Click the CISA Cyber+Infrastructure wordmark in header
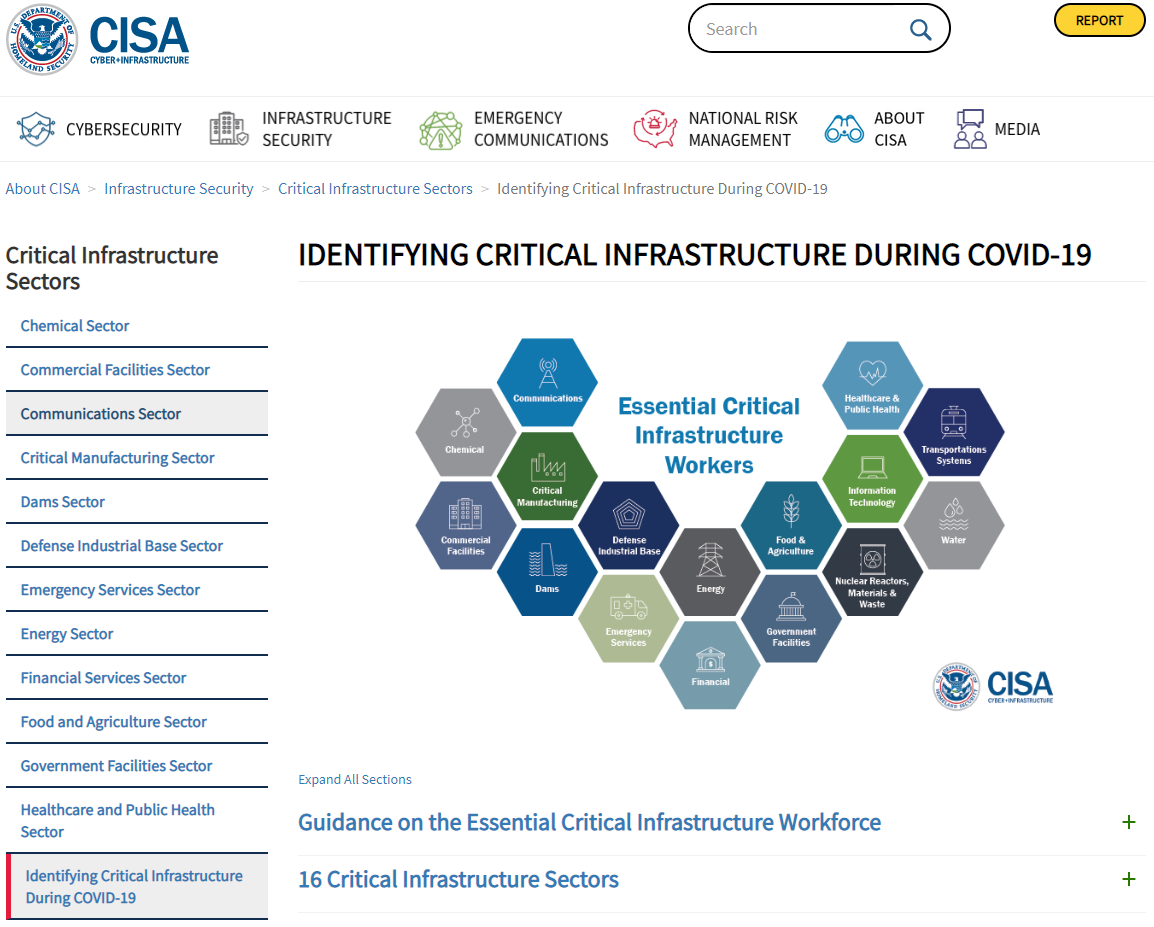Screen dimensions: 1154x927 tap(139, 40)
